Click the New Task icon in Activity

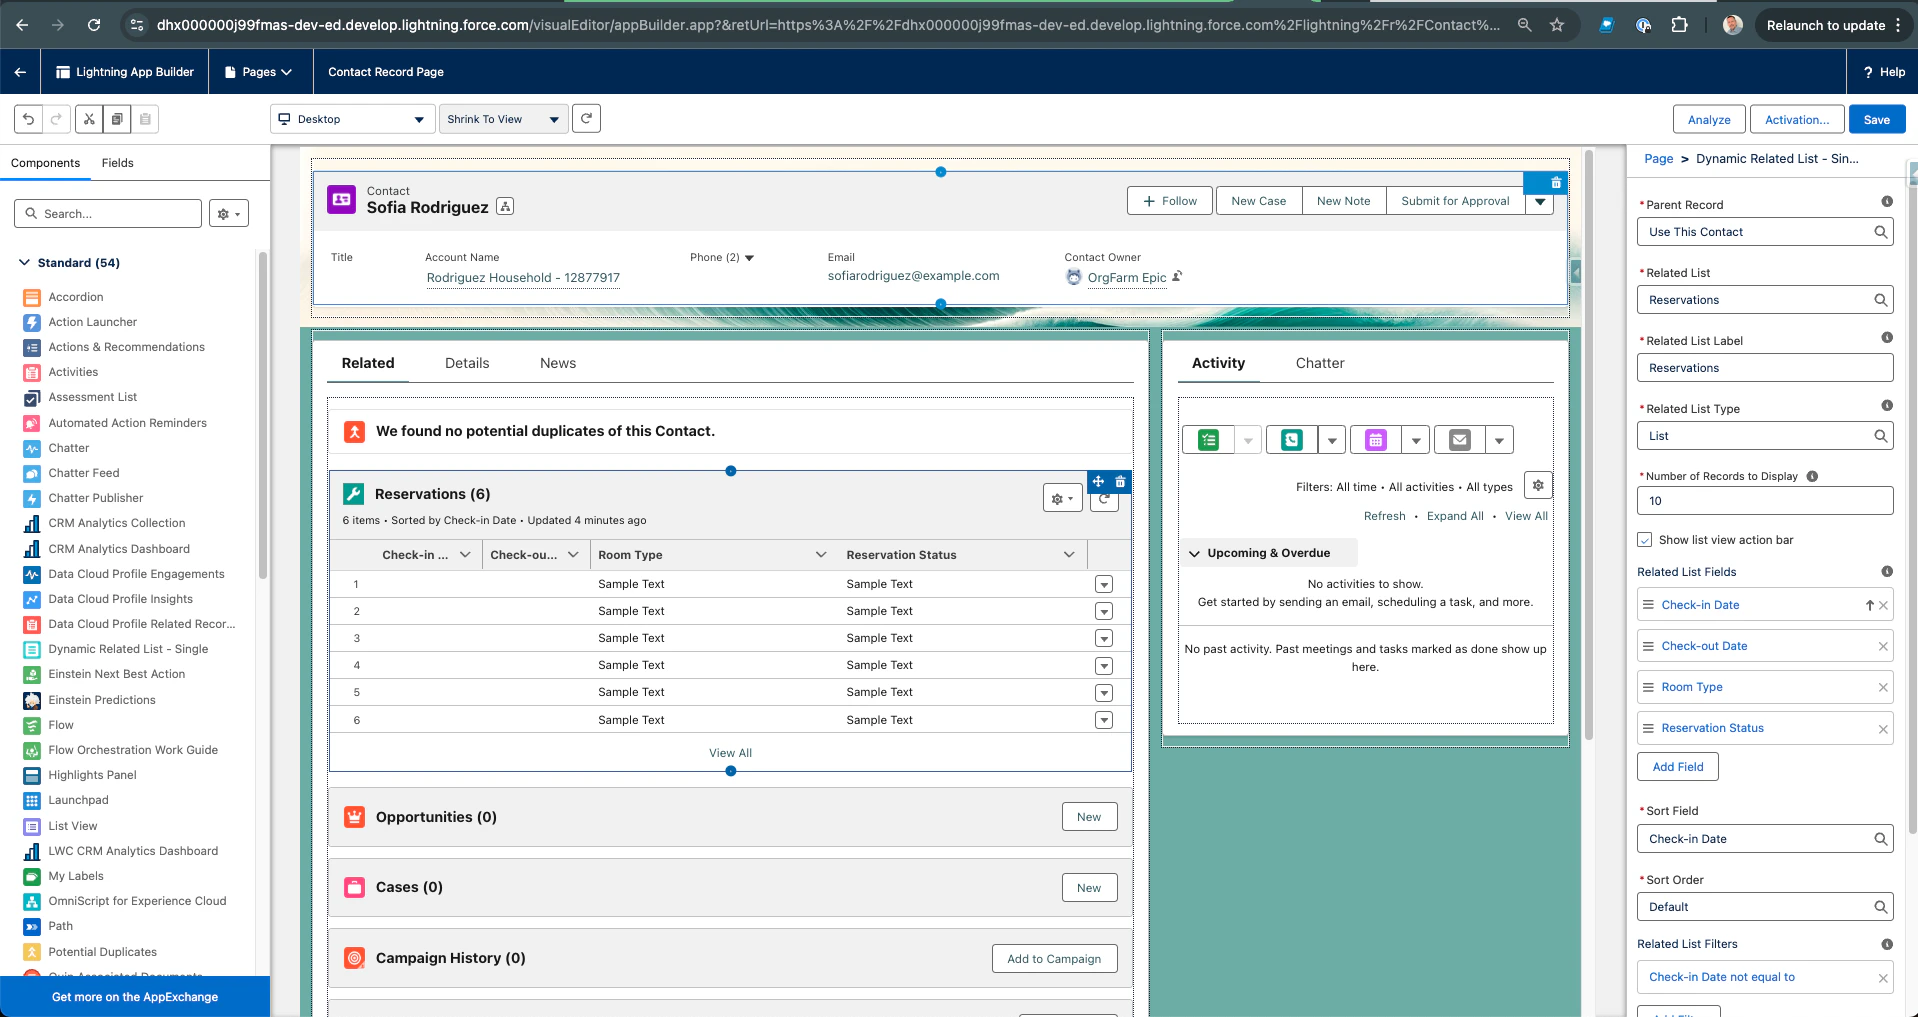tap(1208, 440)
